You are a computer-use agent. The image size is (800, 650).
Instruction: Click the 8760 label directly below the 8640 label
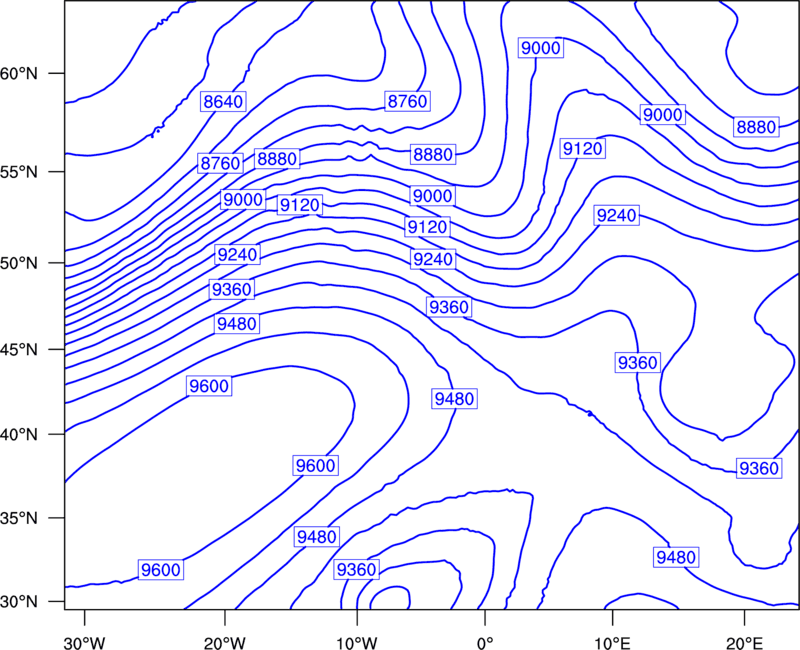[x=220, y=163]
